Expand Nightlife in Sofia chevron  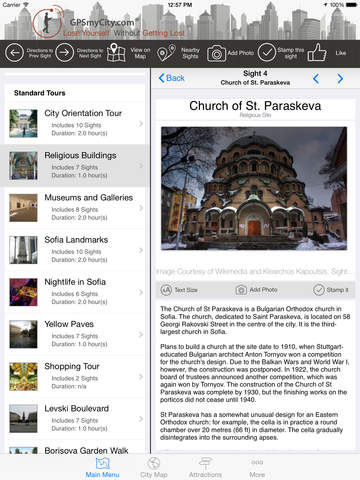pos(141,292)
